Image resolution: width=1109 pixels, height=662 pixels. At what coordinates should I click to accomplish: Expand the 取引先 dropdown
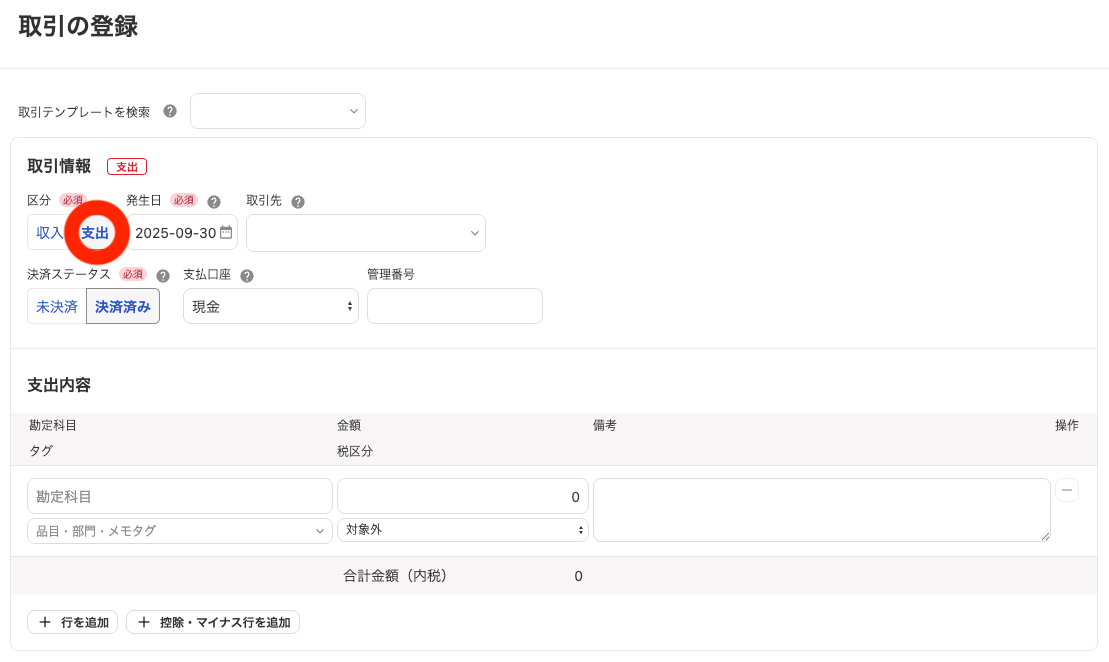point(366,233)
